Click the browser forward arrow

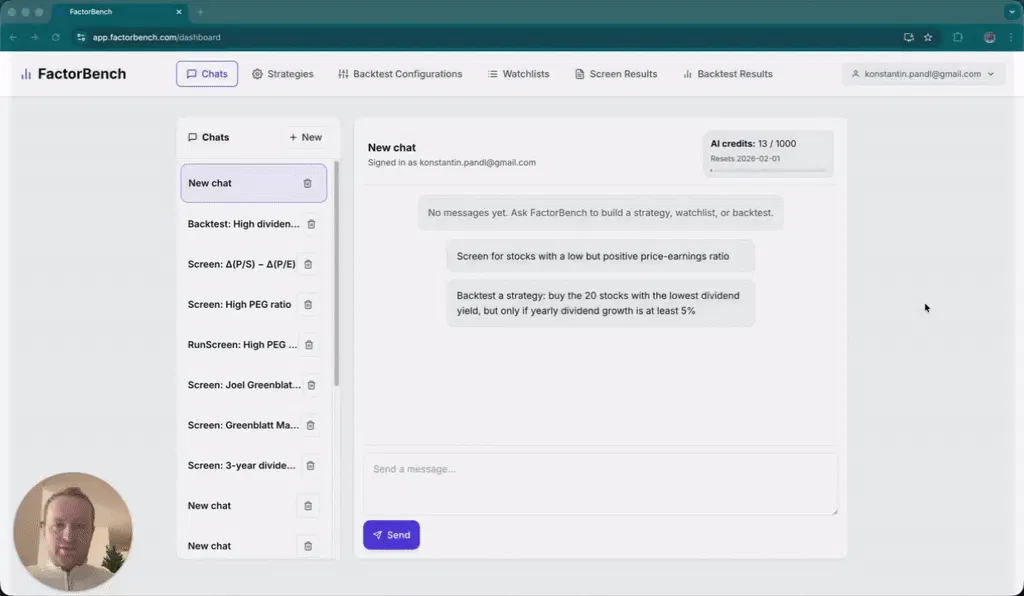click(x=34, y=37)
